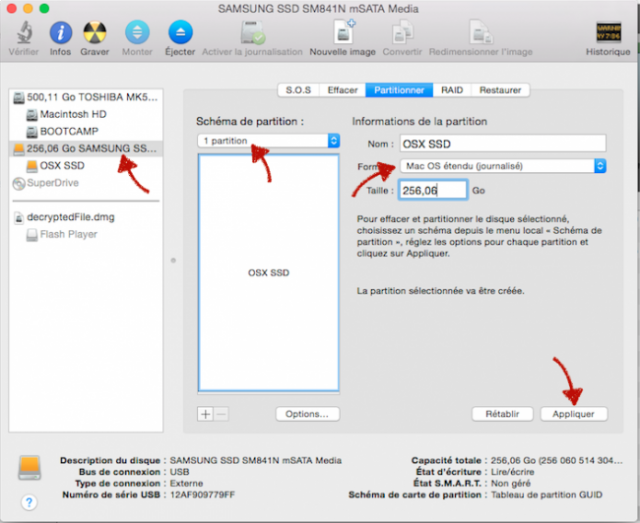Click the Non géré S.M.A.R.T. value
The image size is (640, 523).
pyautogui.click(x=511, y=483)
